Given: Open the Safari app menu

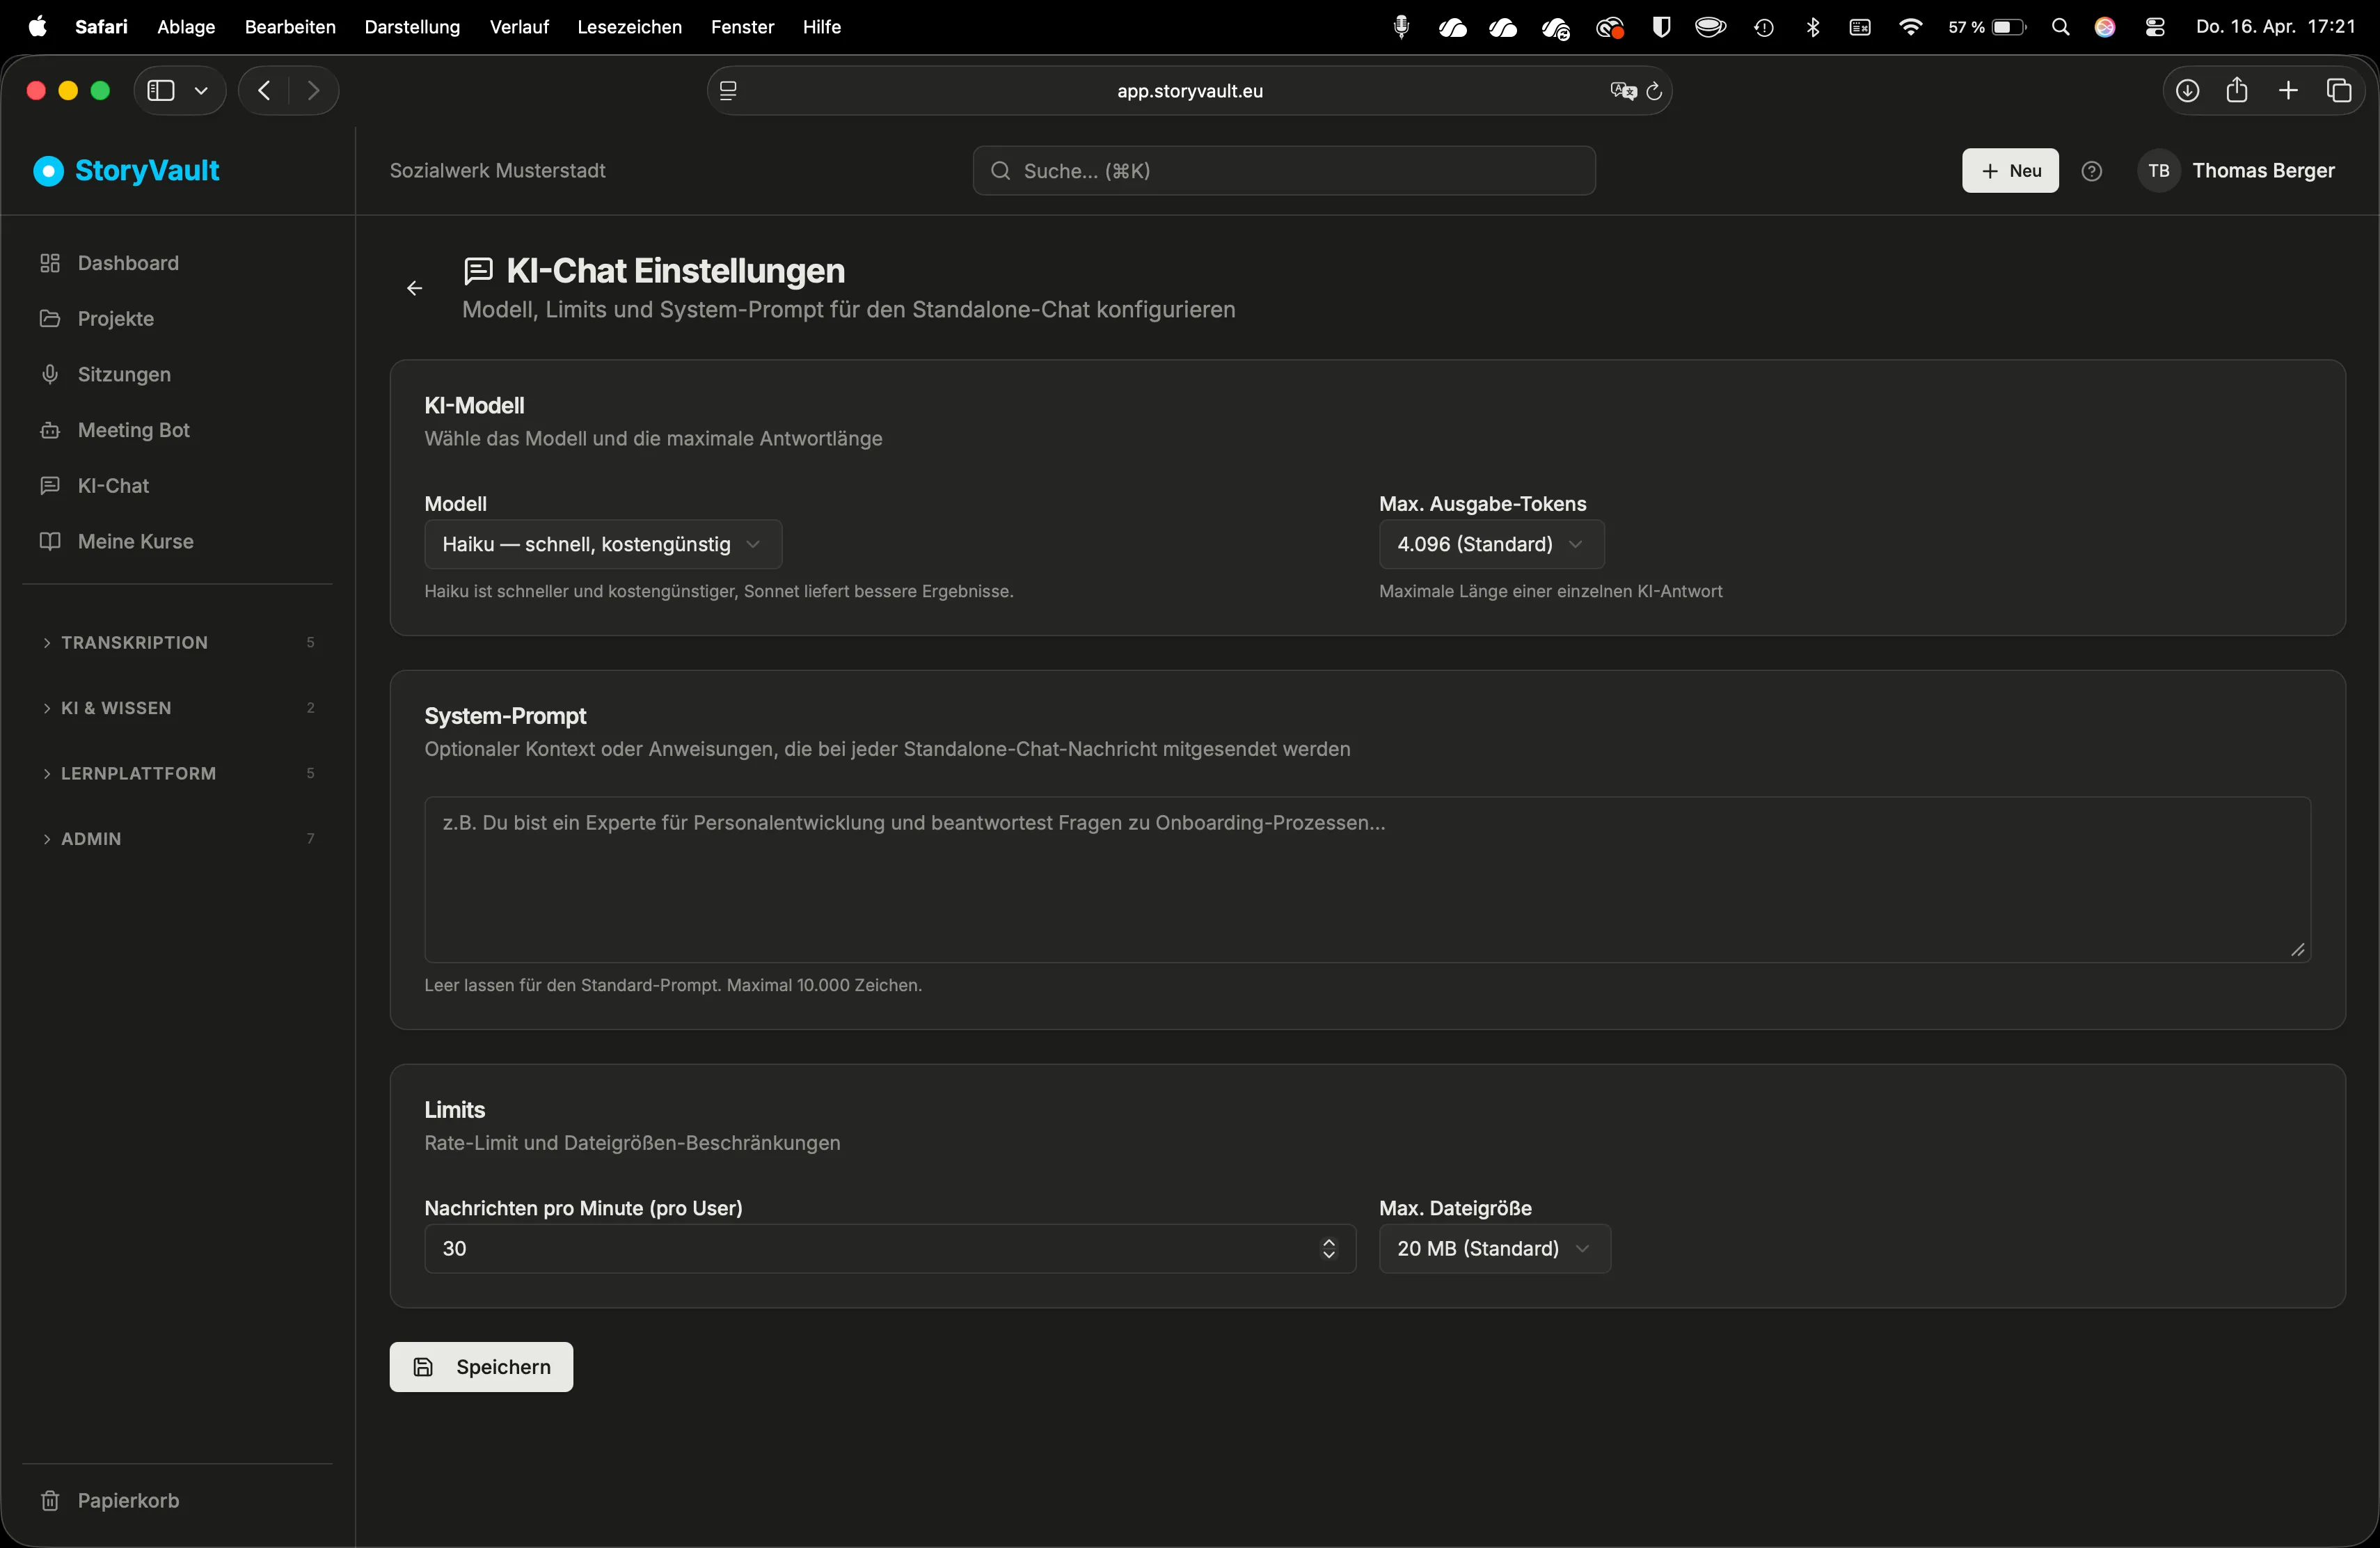Looking at the screenshot, I should click(101, 27).
